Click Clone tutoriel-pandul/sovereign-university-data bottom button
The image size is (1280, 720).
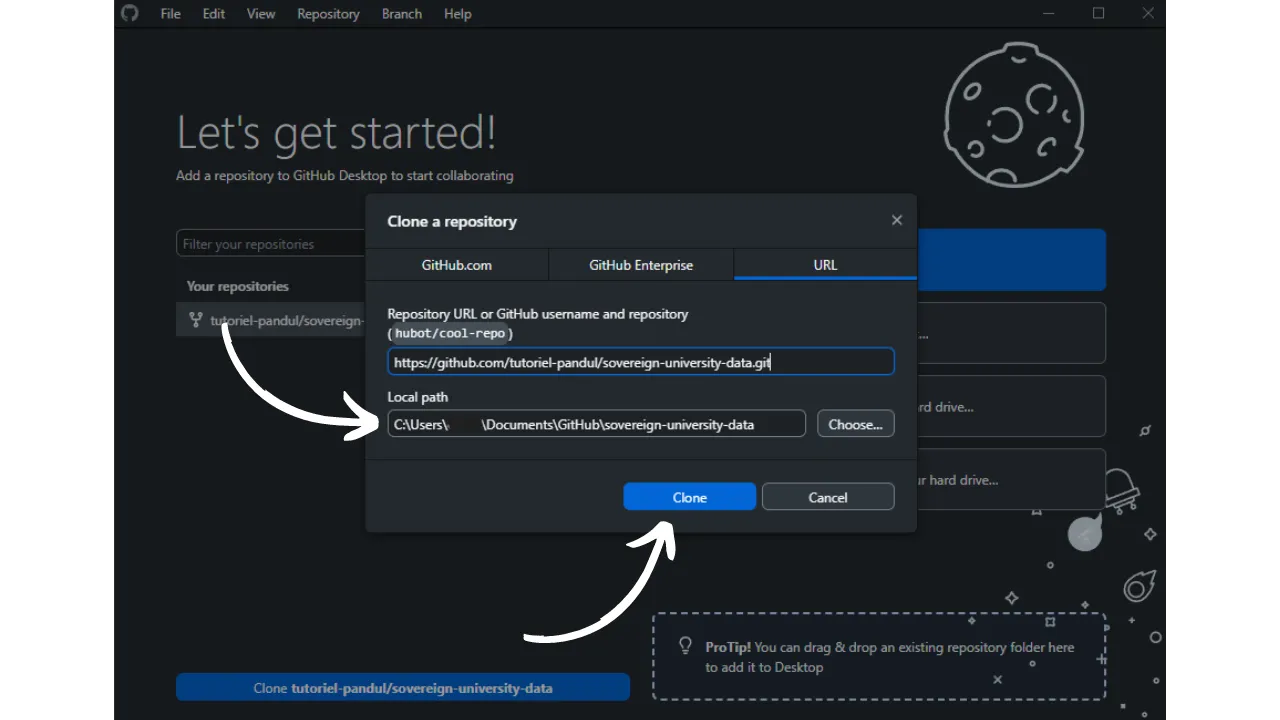(x=403, y=688)
